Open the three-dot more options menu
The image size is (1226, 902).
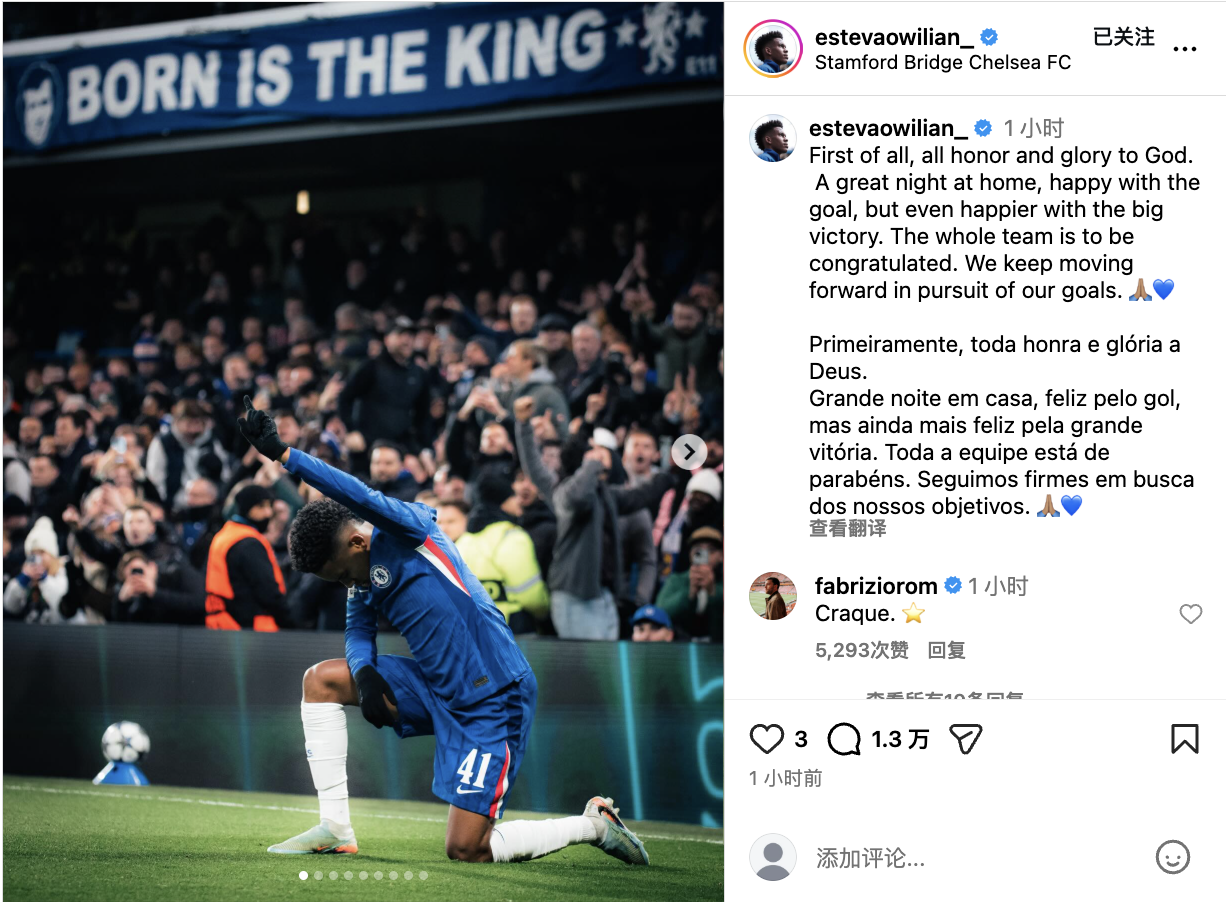pos(1184,49)
